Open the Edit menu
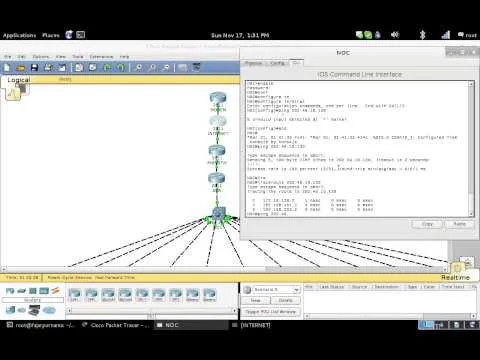Screen dimensions: 480x360 (22, 57)
